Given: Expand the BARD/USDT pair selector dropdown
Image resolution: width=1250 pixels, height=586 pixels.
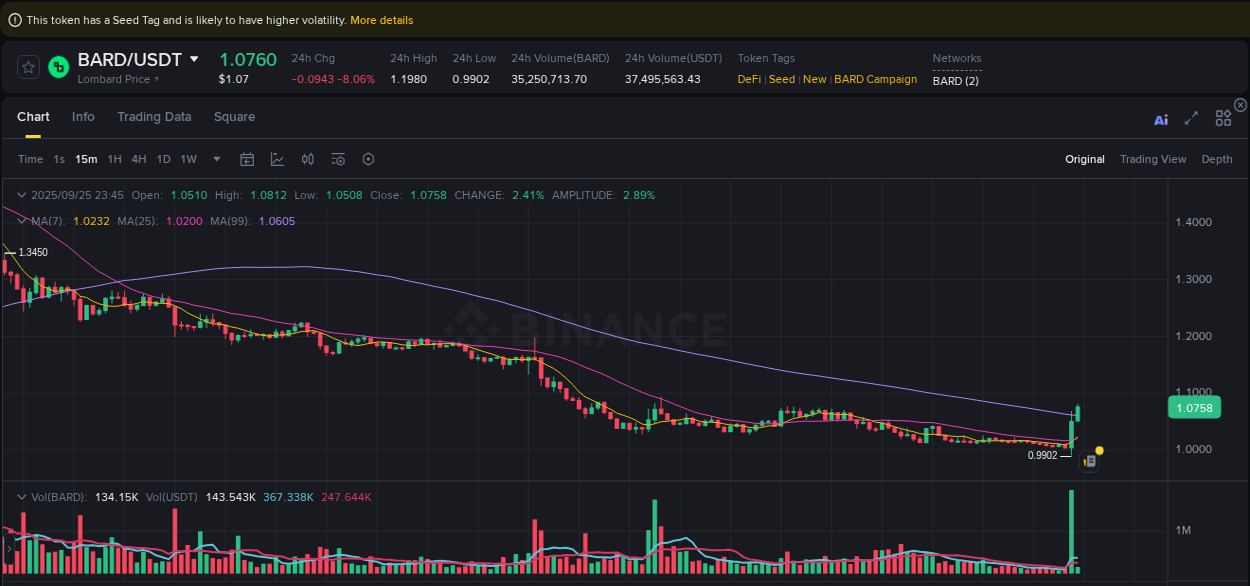Looking at the screenshot, I should pyautogui.click(x=196, y=59).
